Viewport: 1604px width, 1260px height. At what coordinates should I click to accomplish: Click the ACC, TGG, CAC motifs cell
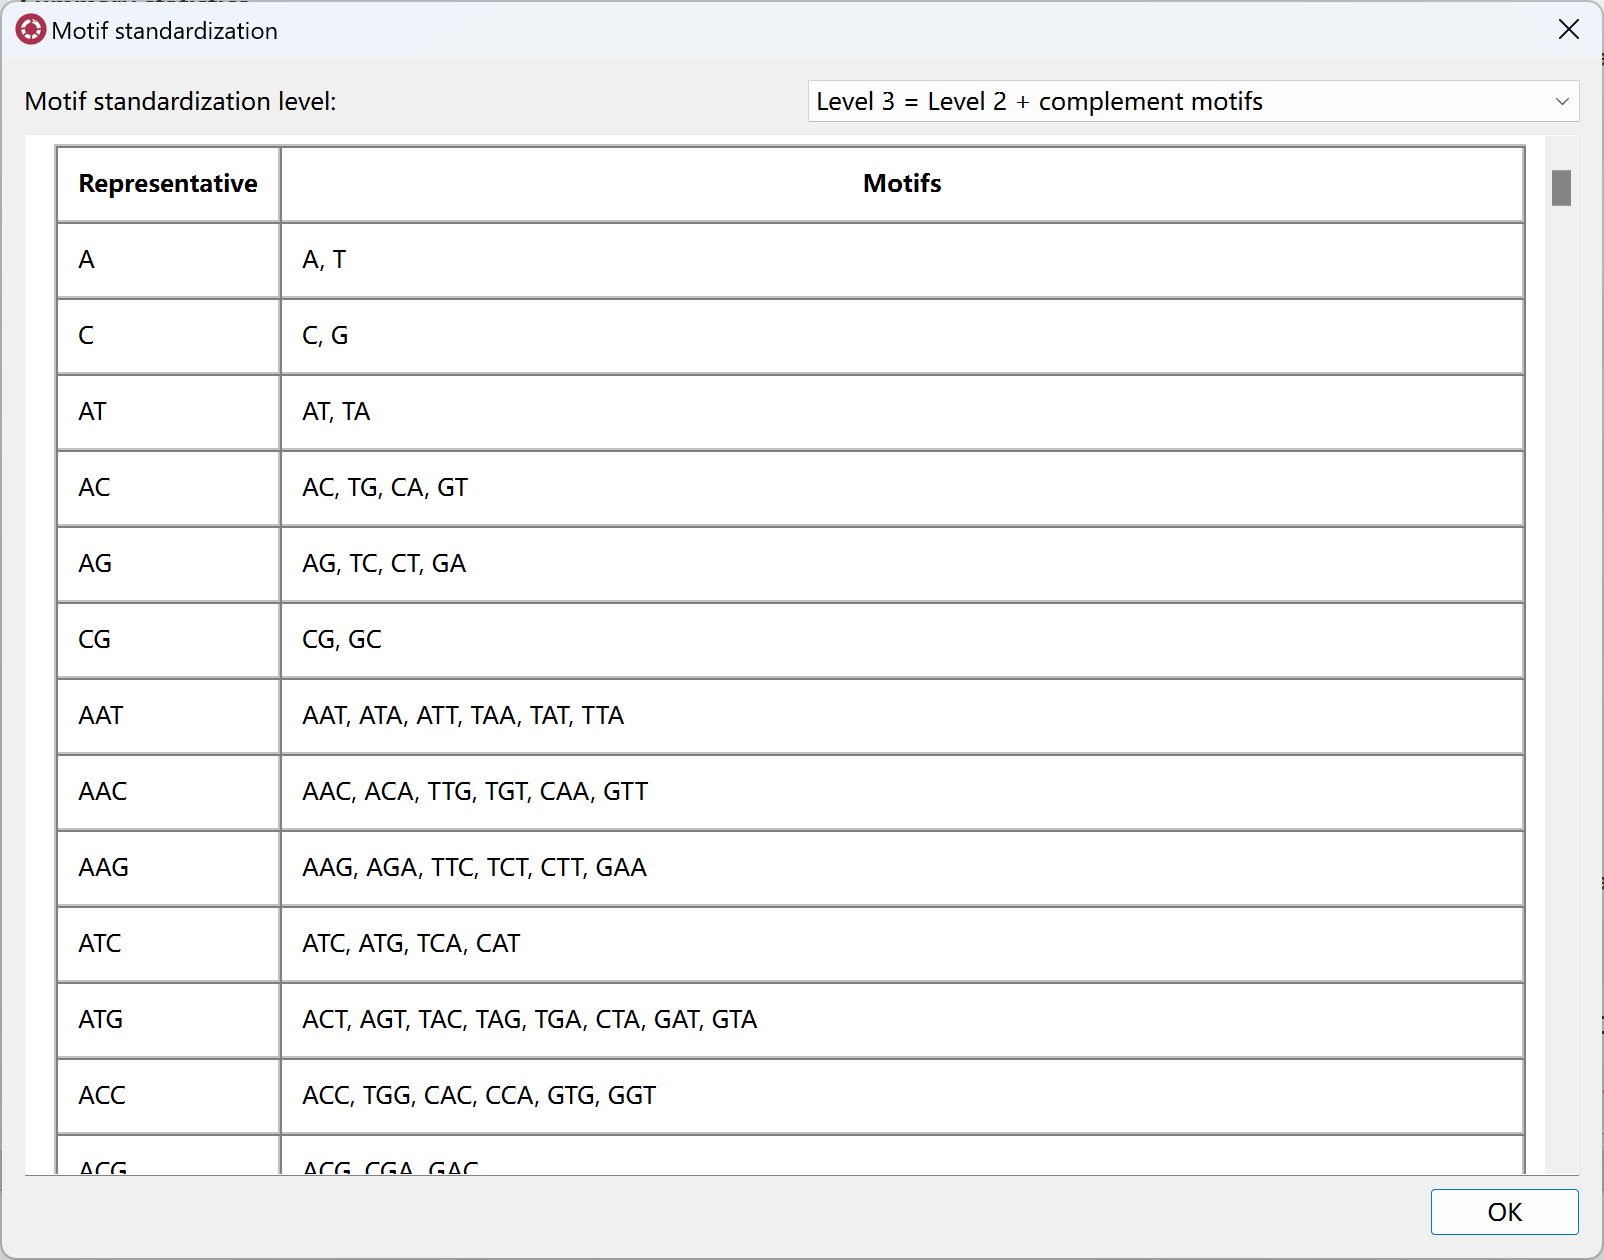[902, 1096]
